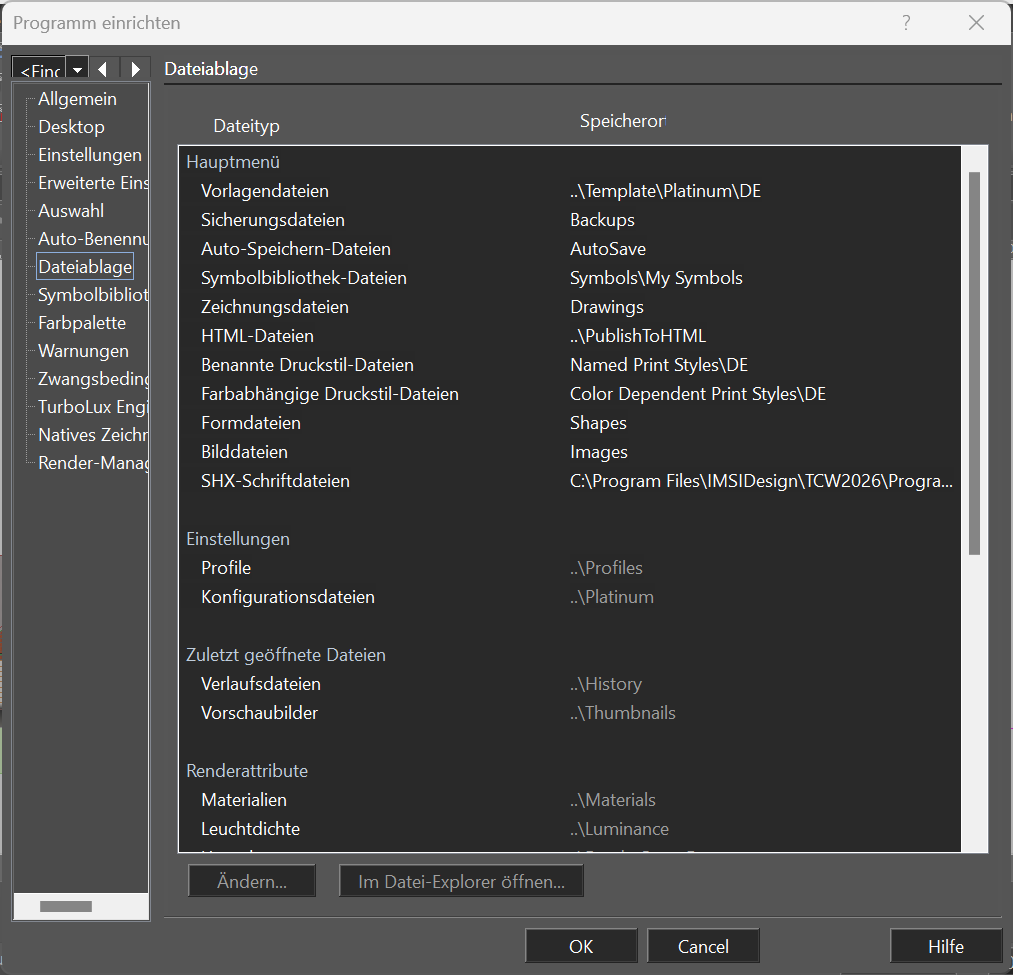
Task: Click the Ändern... button
Action: click(x=252, y=881)
